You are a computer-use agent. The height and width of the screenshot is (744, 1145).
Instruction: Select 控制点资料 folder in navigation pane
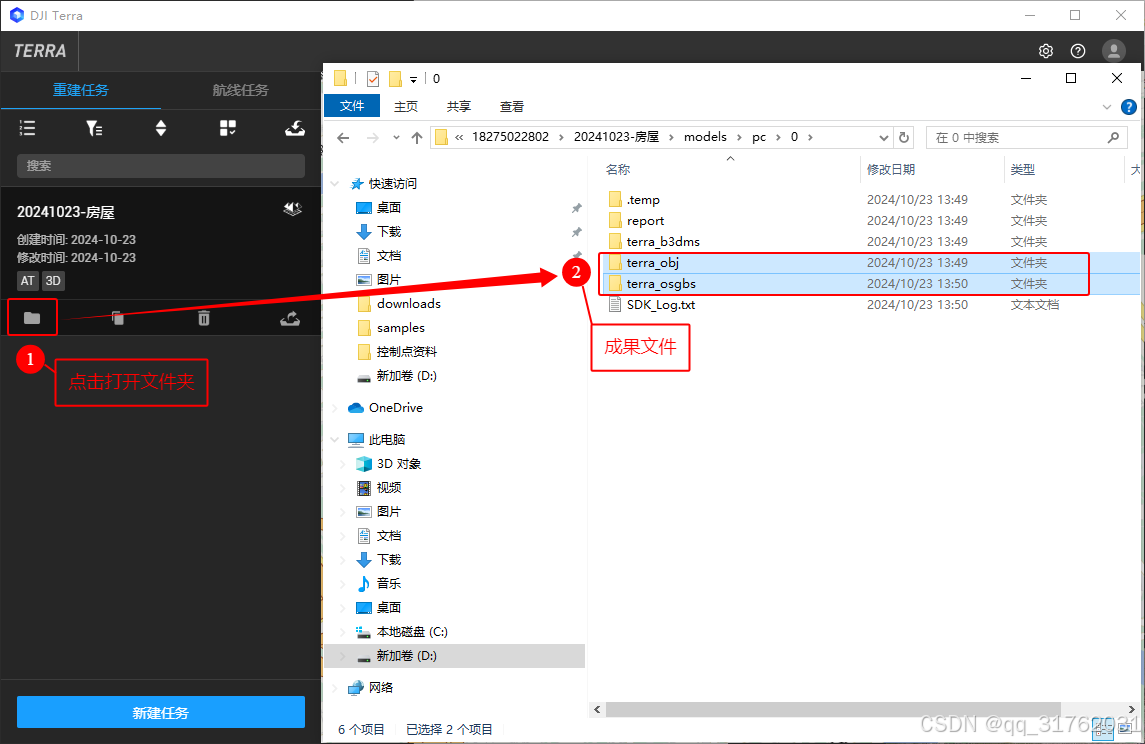pos(407,351)
